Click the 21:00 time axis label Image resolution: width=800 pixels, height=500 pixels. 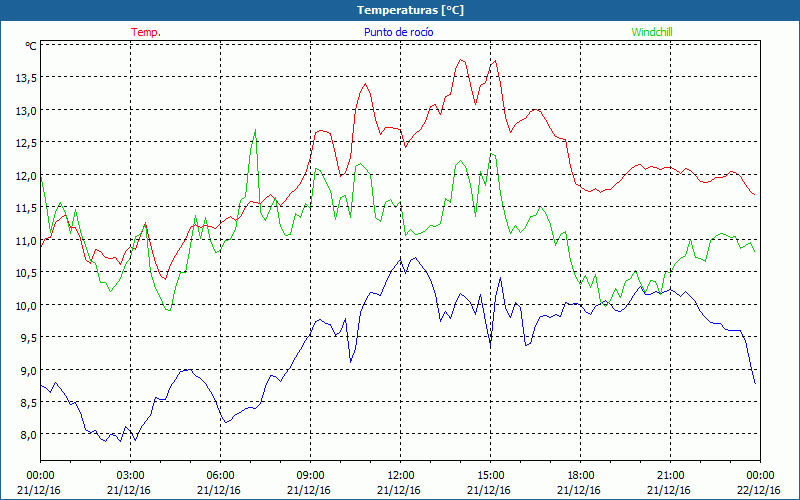point(670,476)
